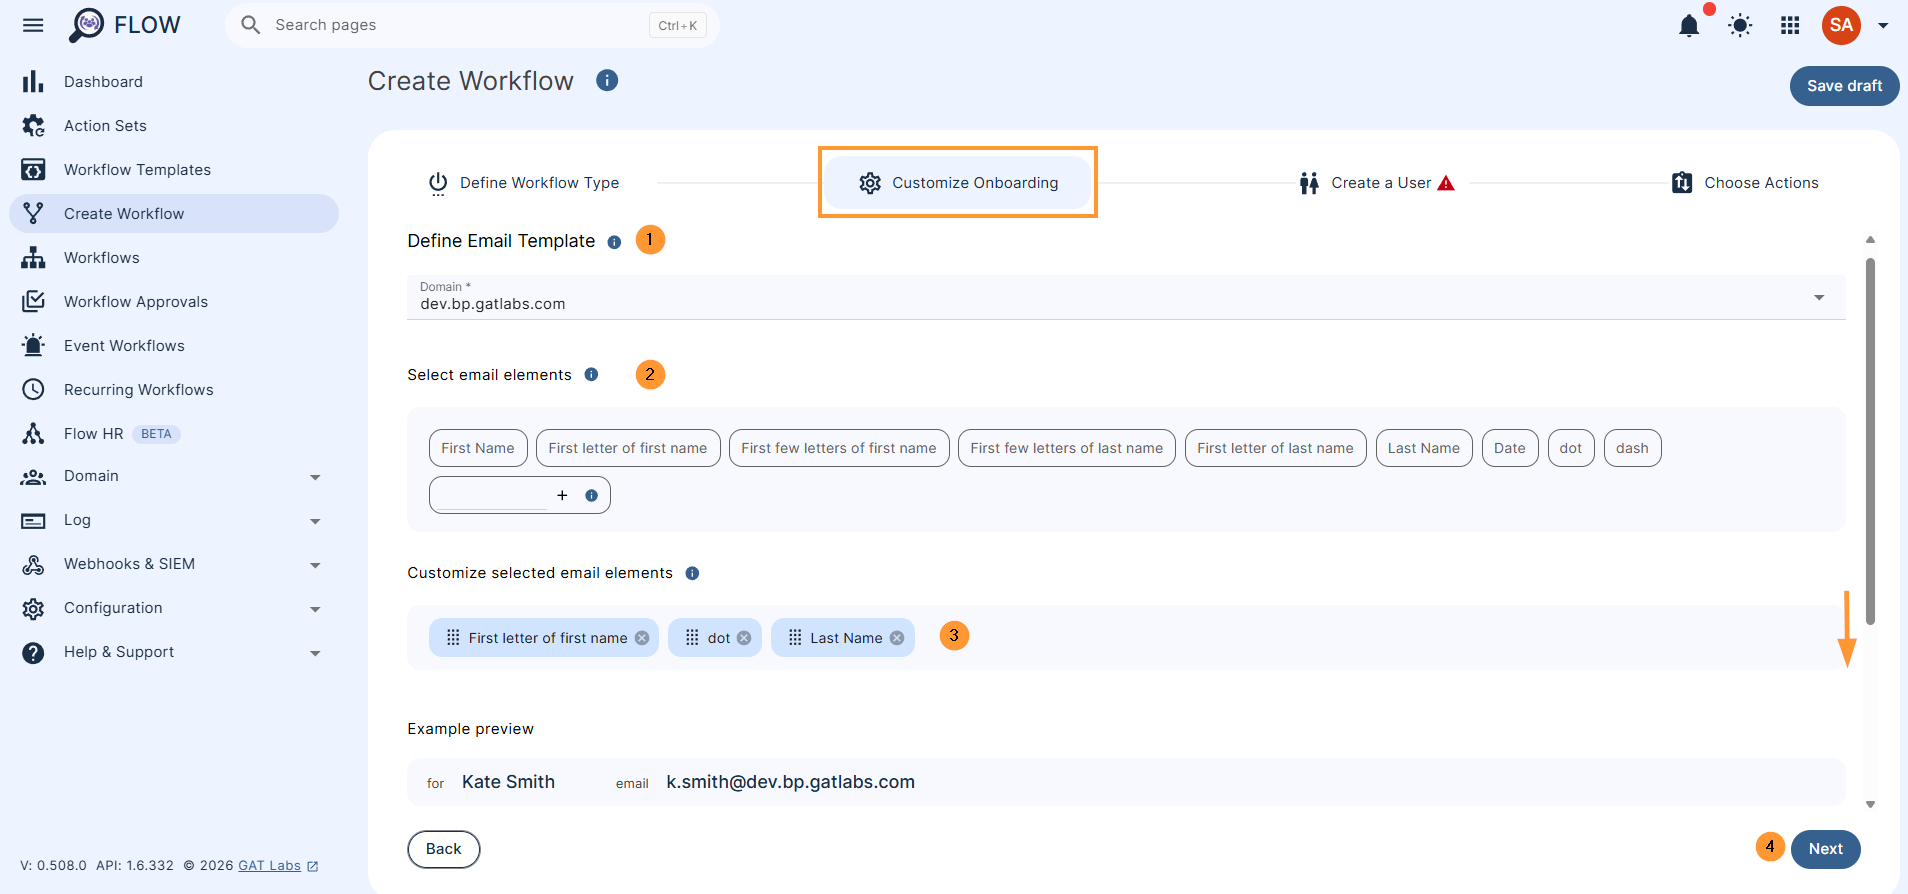
Task: Grab drag handle of selected dot chip
Action: point(692,637)
